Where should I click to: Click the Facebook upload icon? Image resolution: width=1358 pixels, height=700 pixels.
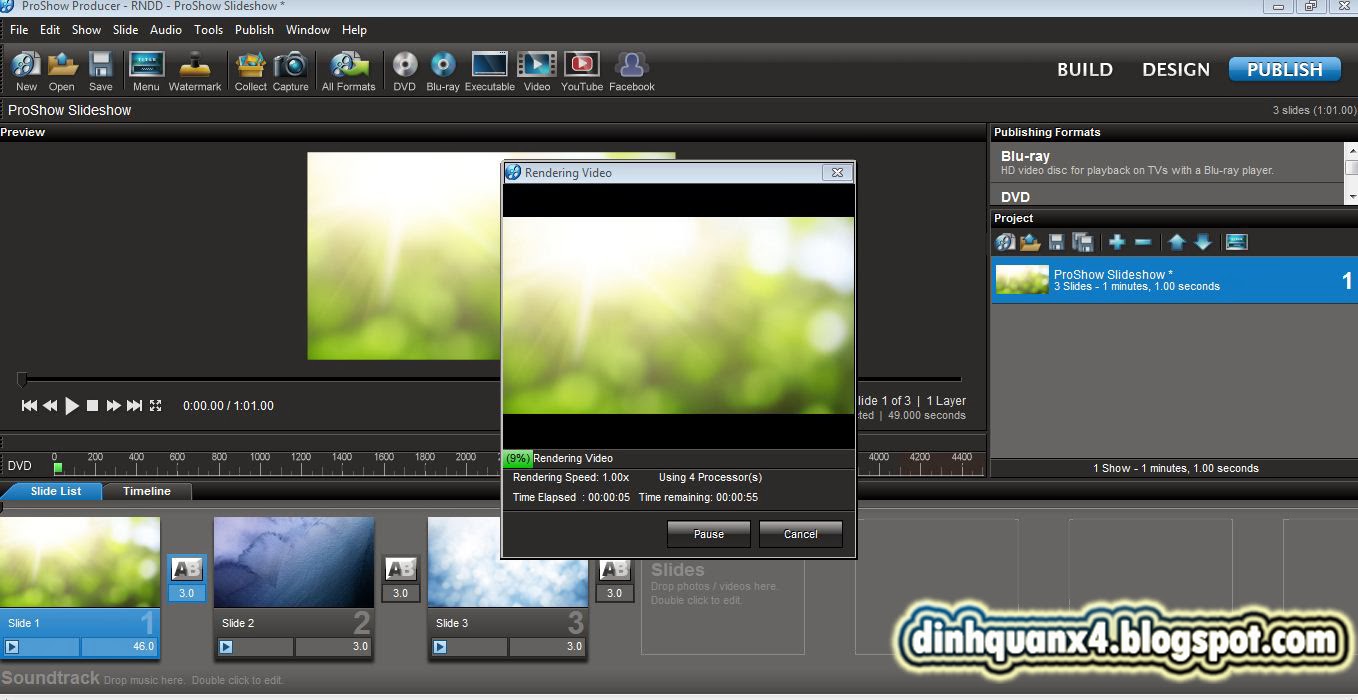point(631,70)
